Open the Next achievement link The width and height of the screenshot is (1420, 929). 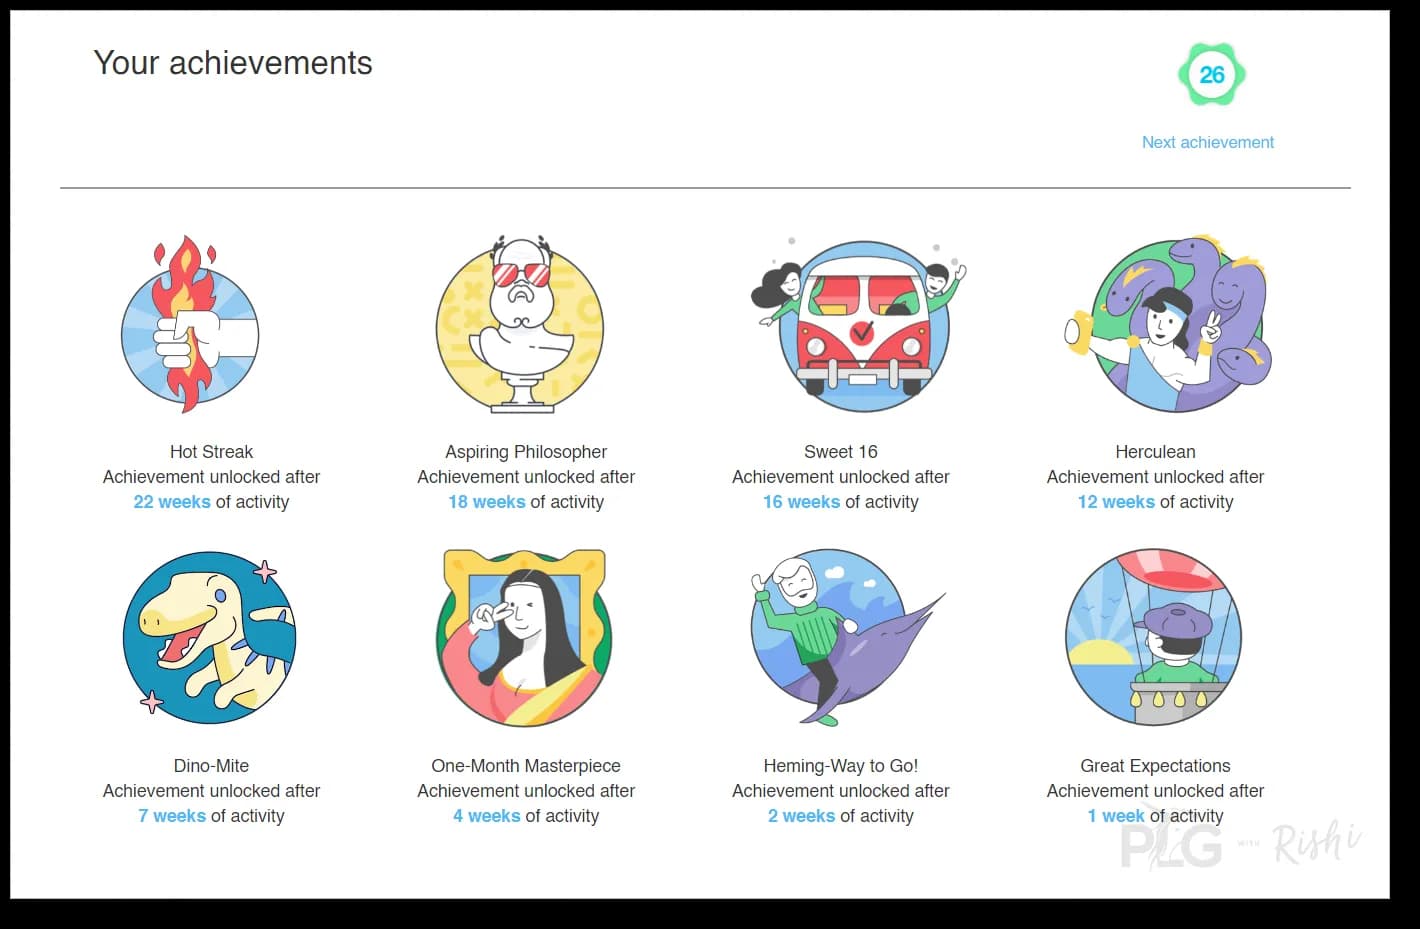coord(1208,142)
